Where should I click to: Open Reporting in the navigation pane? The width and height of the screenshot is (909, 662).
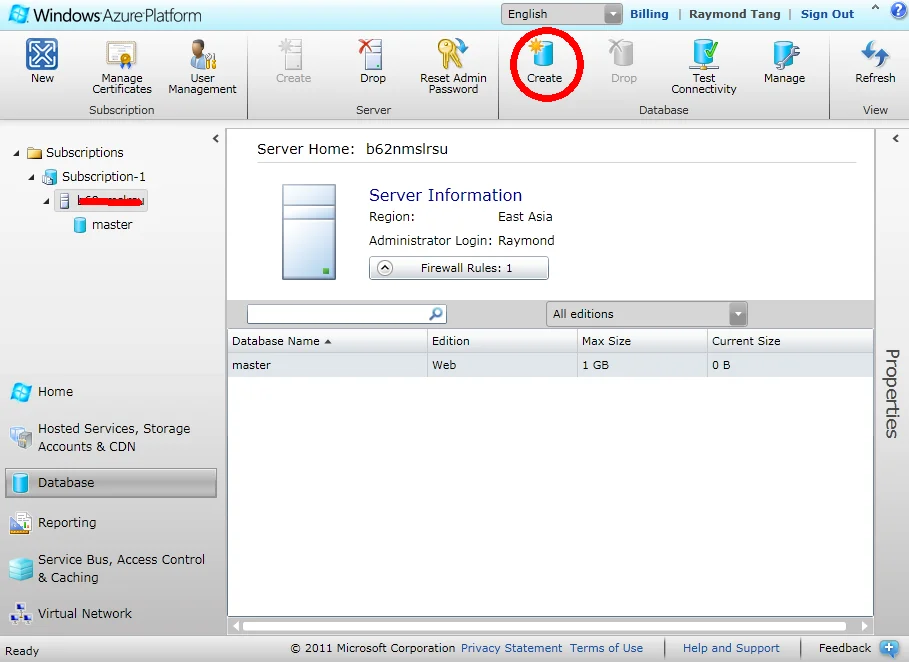click(x=67, y=523)
